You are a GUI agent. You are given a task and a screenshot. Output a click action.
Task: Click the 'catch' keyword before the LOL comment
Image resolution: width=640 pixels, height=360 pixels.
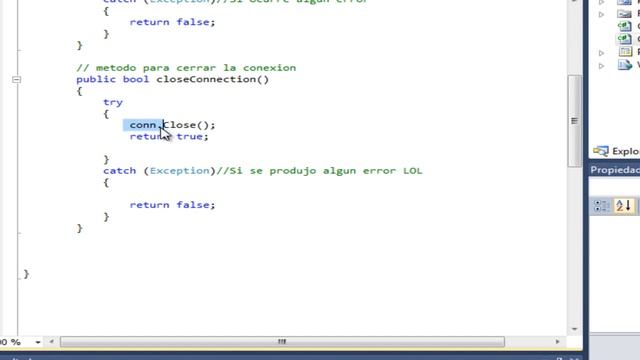point(119,171)
